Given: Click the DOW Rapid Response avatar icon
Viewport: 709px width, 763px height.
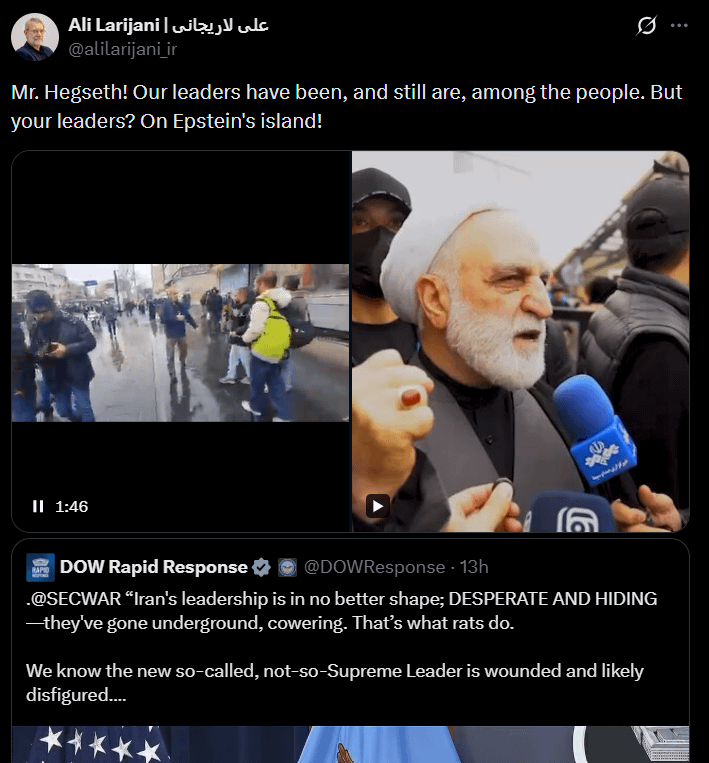Looking at the screenshot, I should pos(41,567).
